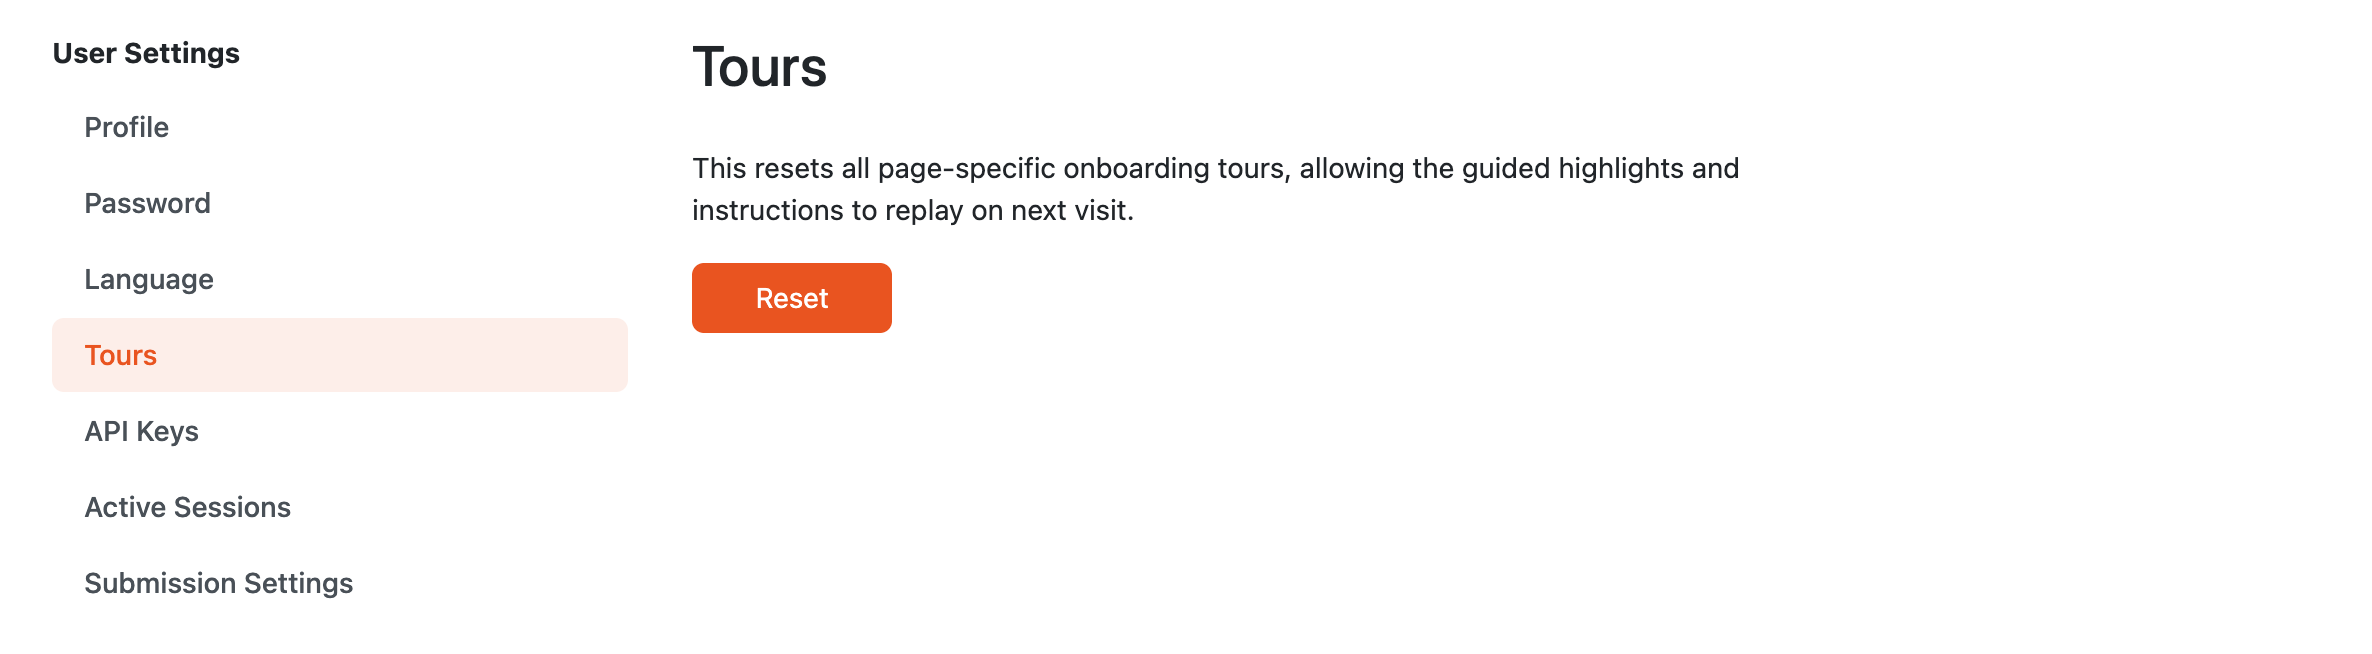The width and height of the screenshot is (2372, 654).
Task: Reset all page-specific onboarding tours
Action: 792,298
